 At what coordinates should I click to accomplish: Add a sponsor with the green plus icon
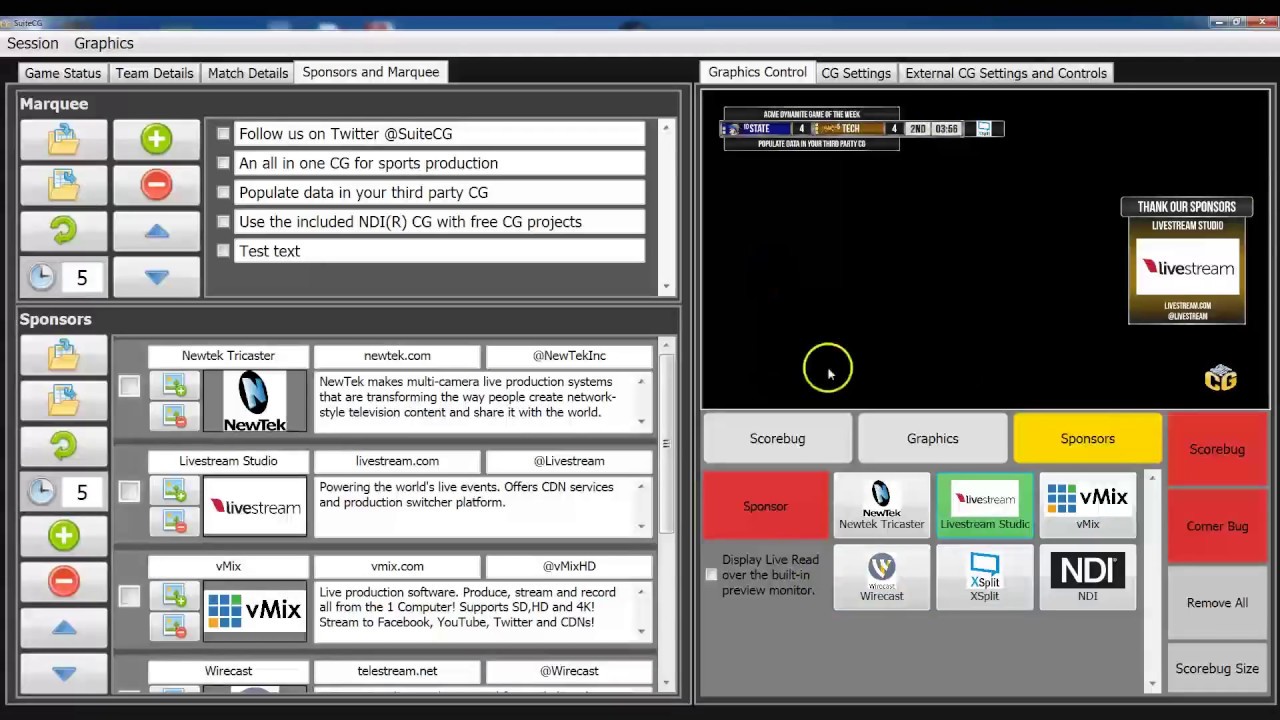click(x=63, y=536)
